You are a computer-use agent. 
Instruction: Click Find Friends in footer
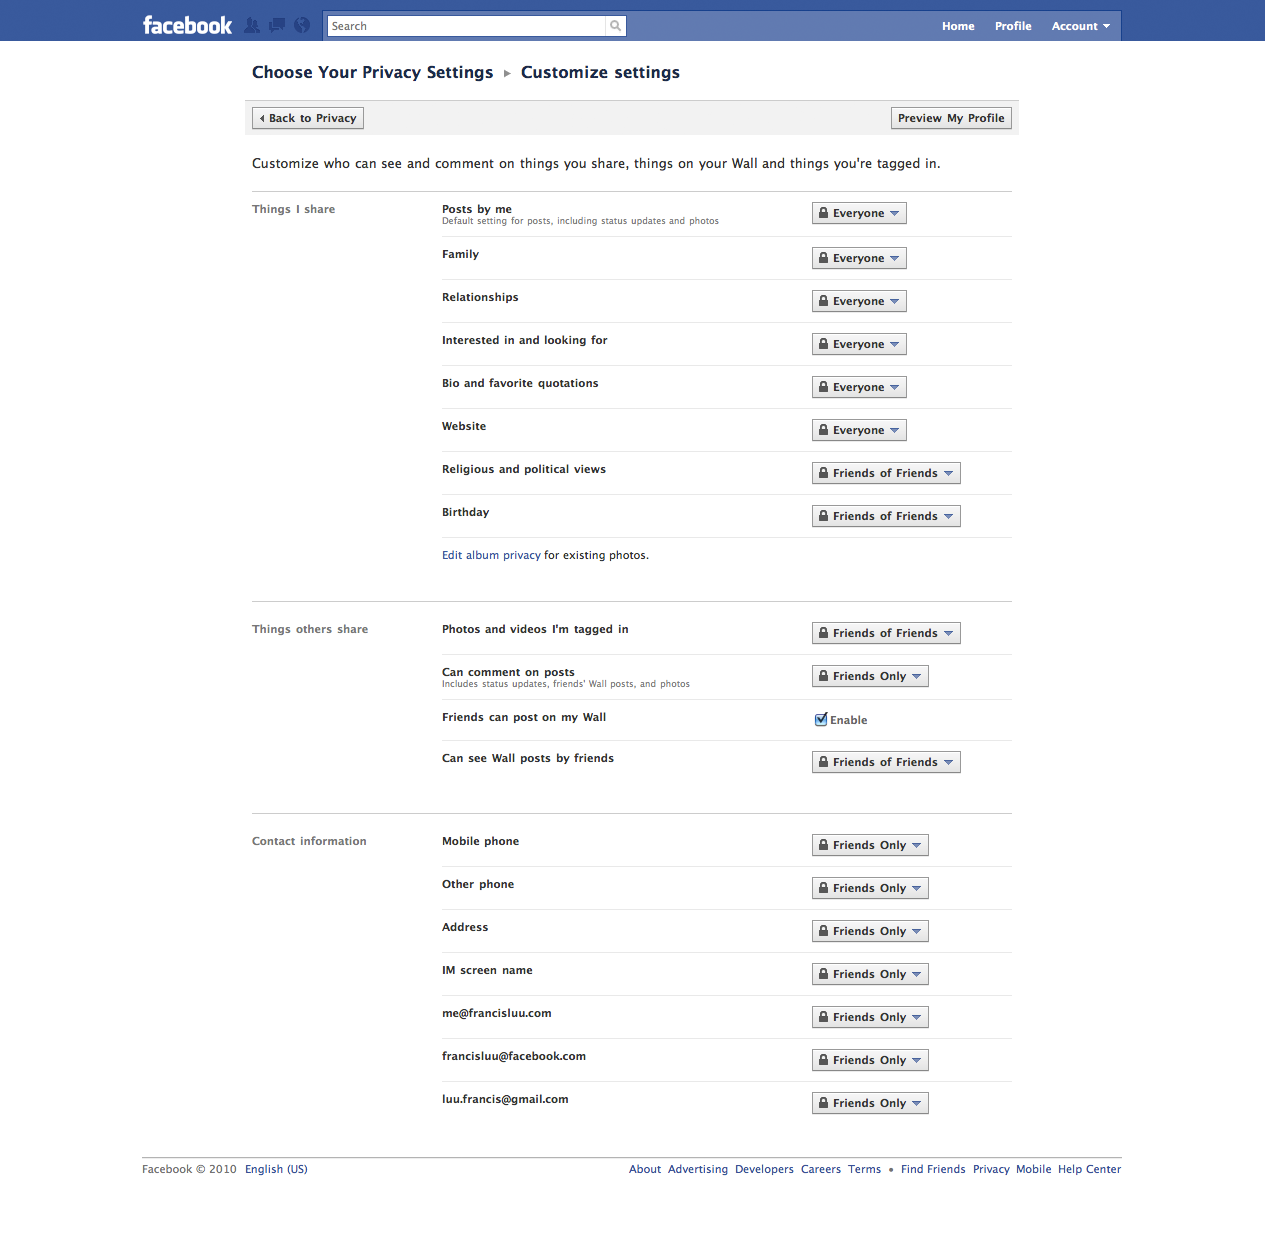(x=933, y=1169)
